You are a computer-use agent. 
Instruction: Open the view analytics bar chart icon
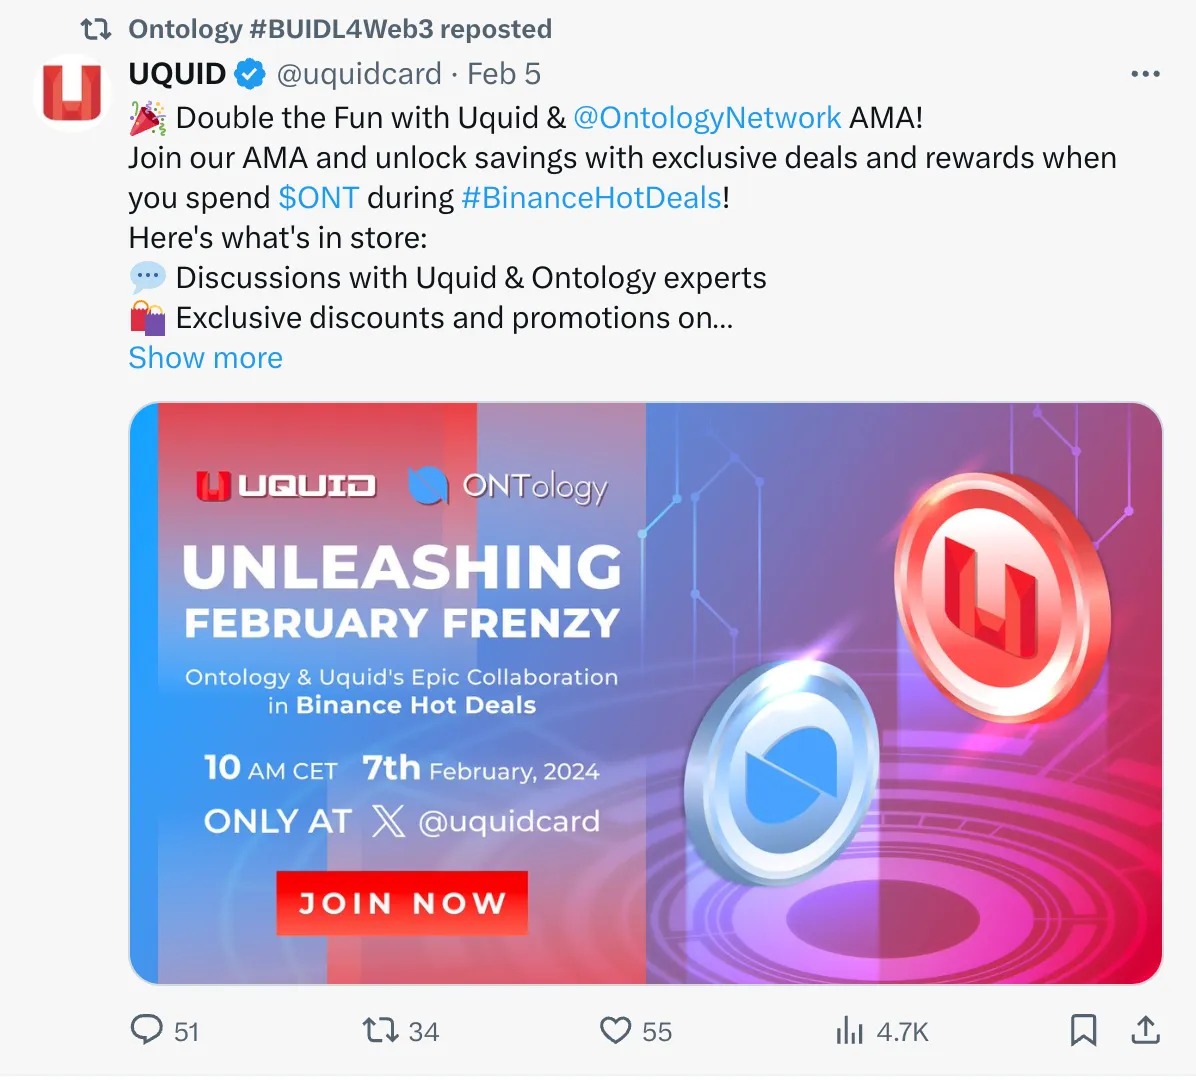pyautogui.click(x=849, y=1030)
